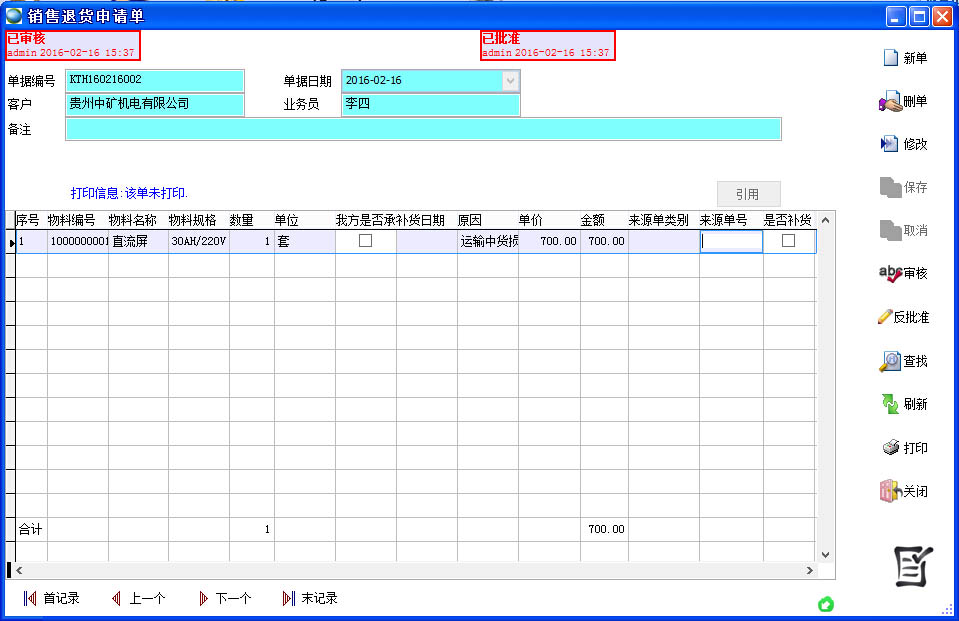Print the order via 打印 icon
This screenshot has height=621, width=959.
click(x=890, y=448)
